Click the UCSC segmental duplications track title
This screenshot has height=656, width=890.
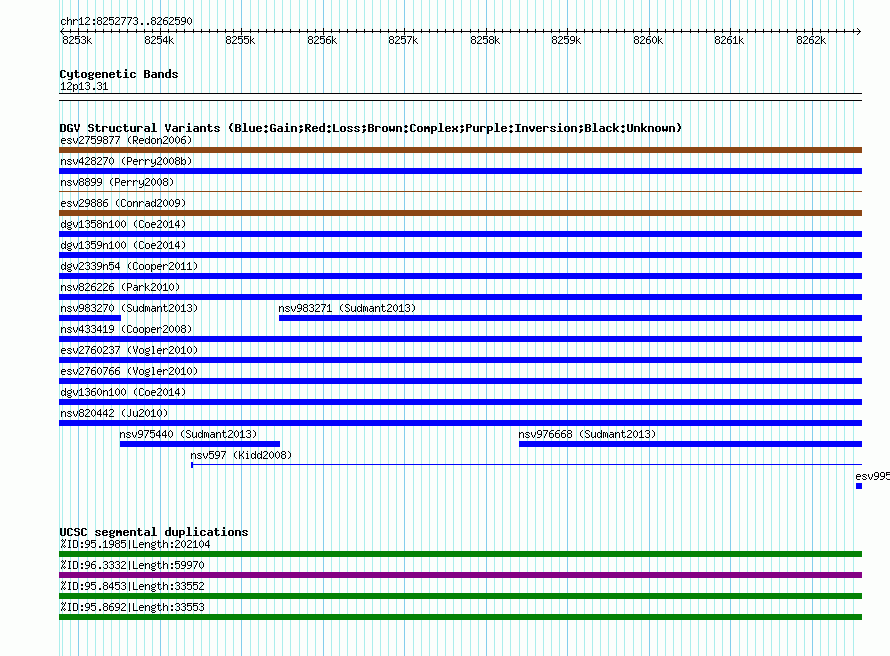pyautogui.click(x=154, y=532)
